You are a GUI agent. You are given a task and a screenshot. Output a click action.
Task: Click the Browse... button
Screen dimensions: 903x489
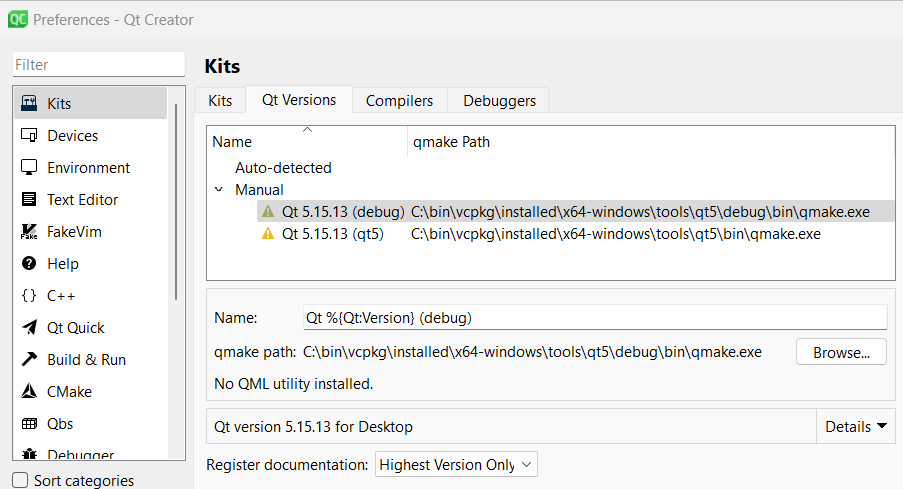point(840,352)
